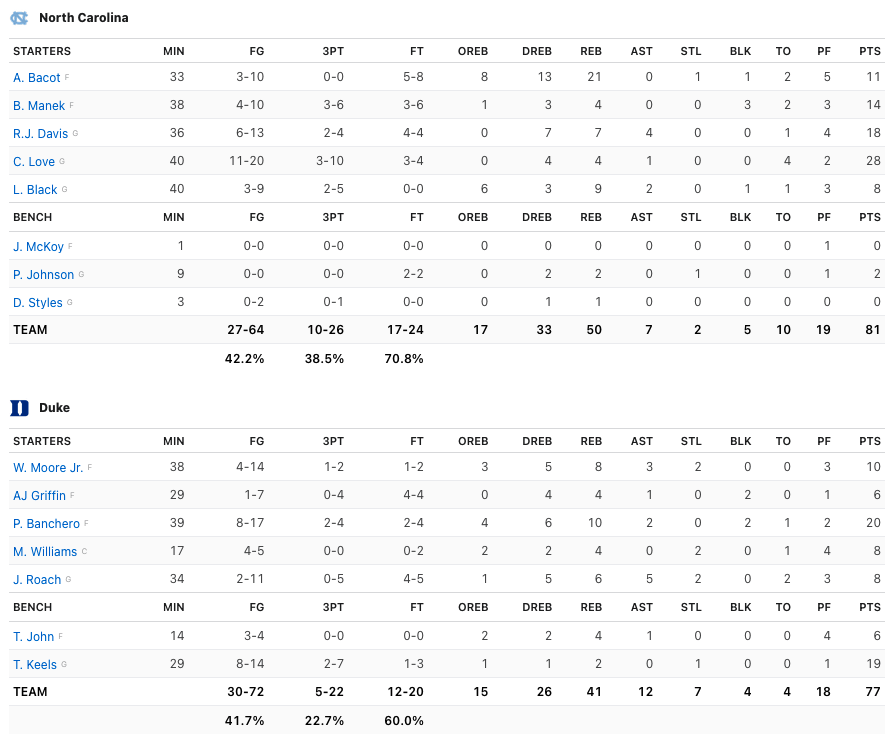The image size is (894, 742).
Task: Open D. Styles player page
Action: 38,303
